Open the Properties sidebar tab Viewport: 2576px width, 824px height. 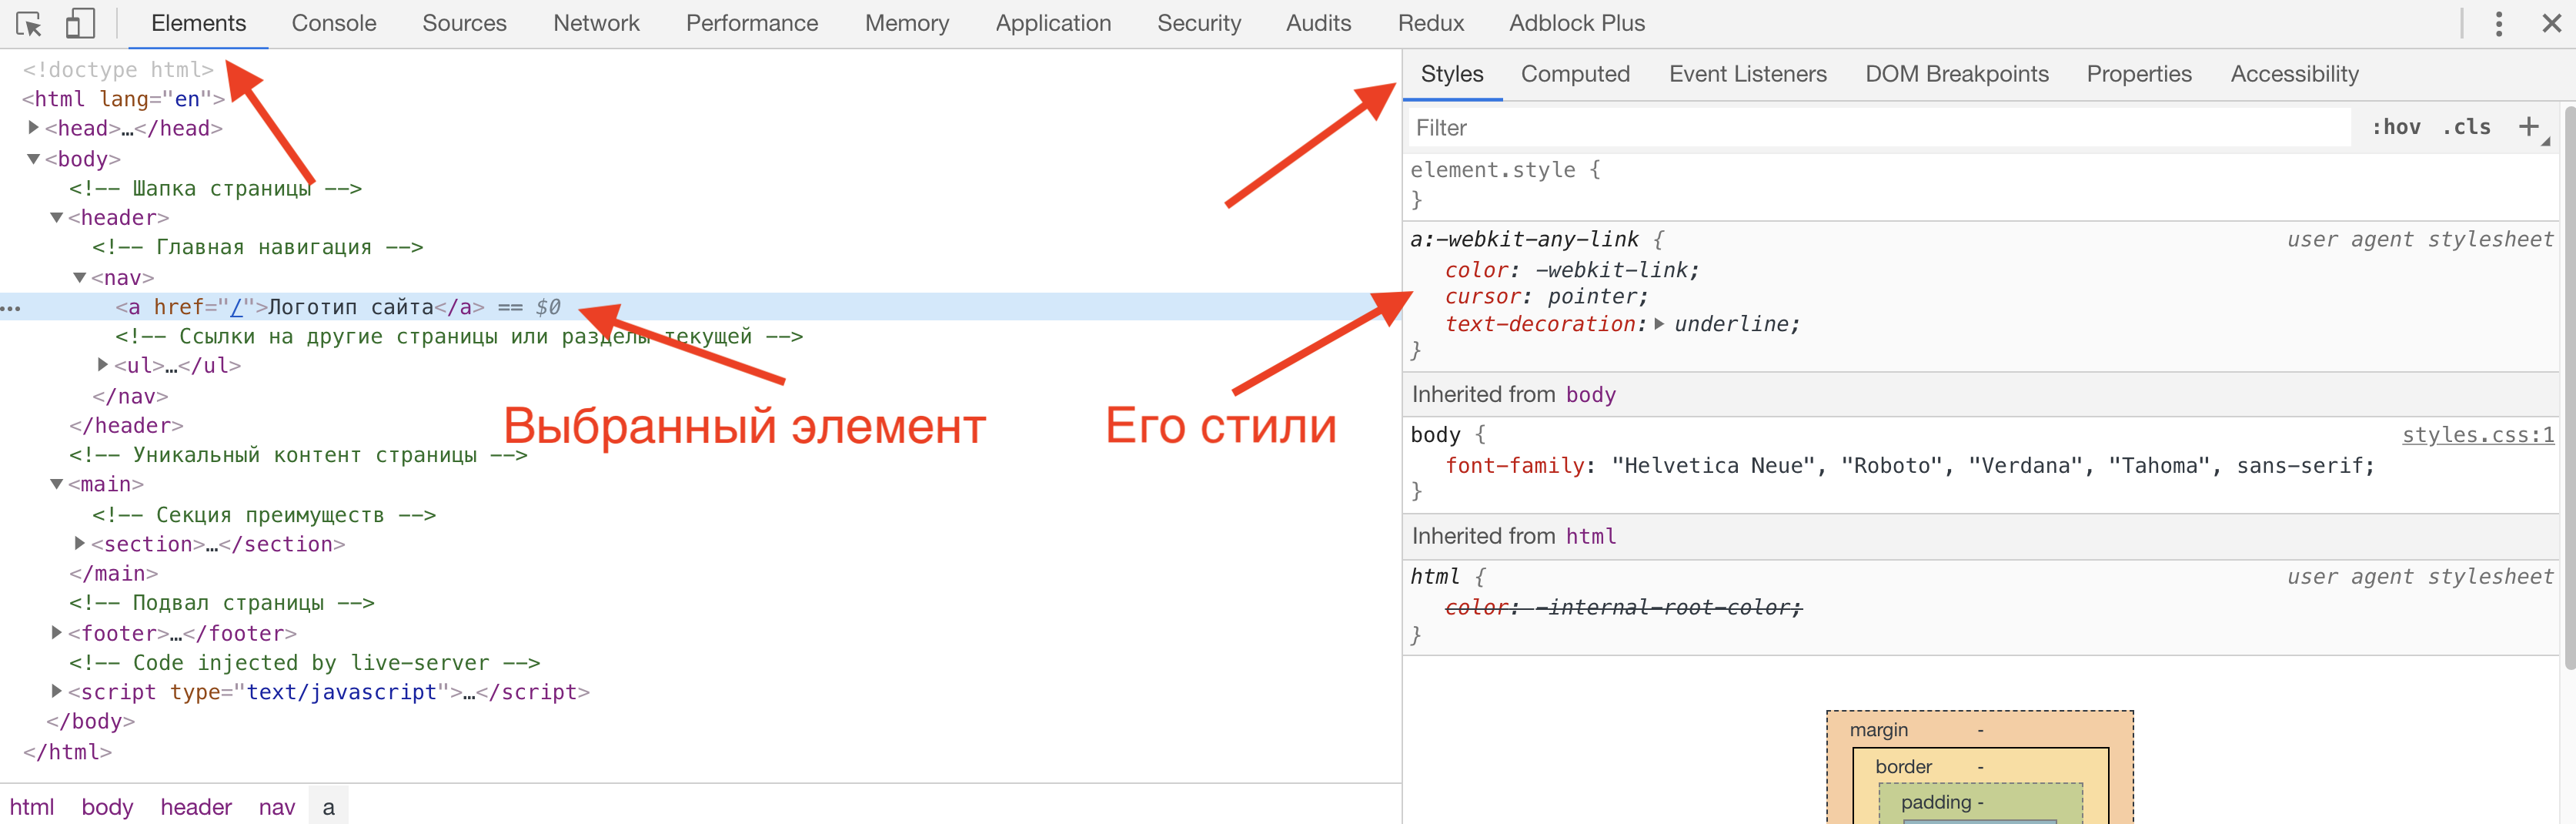[x=2138, y=74]
